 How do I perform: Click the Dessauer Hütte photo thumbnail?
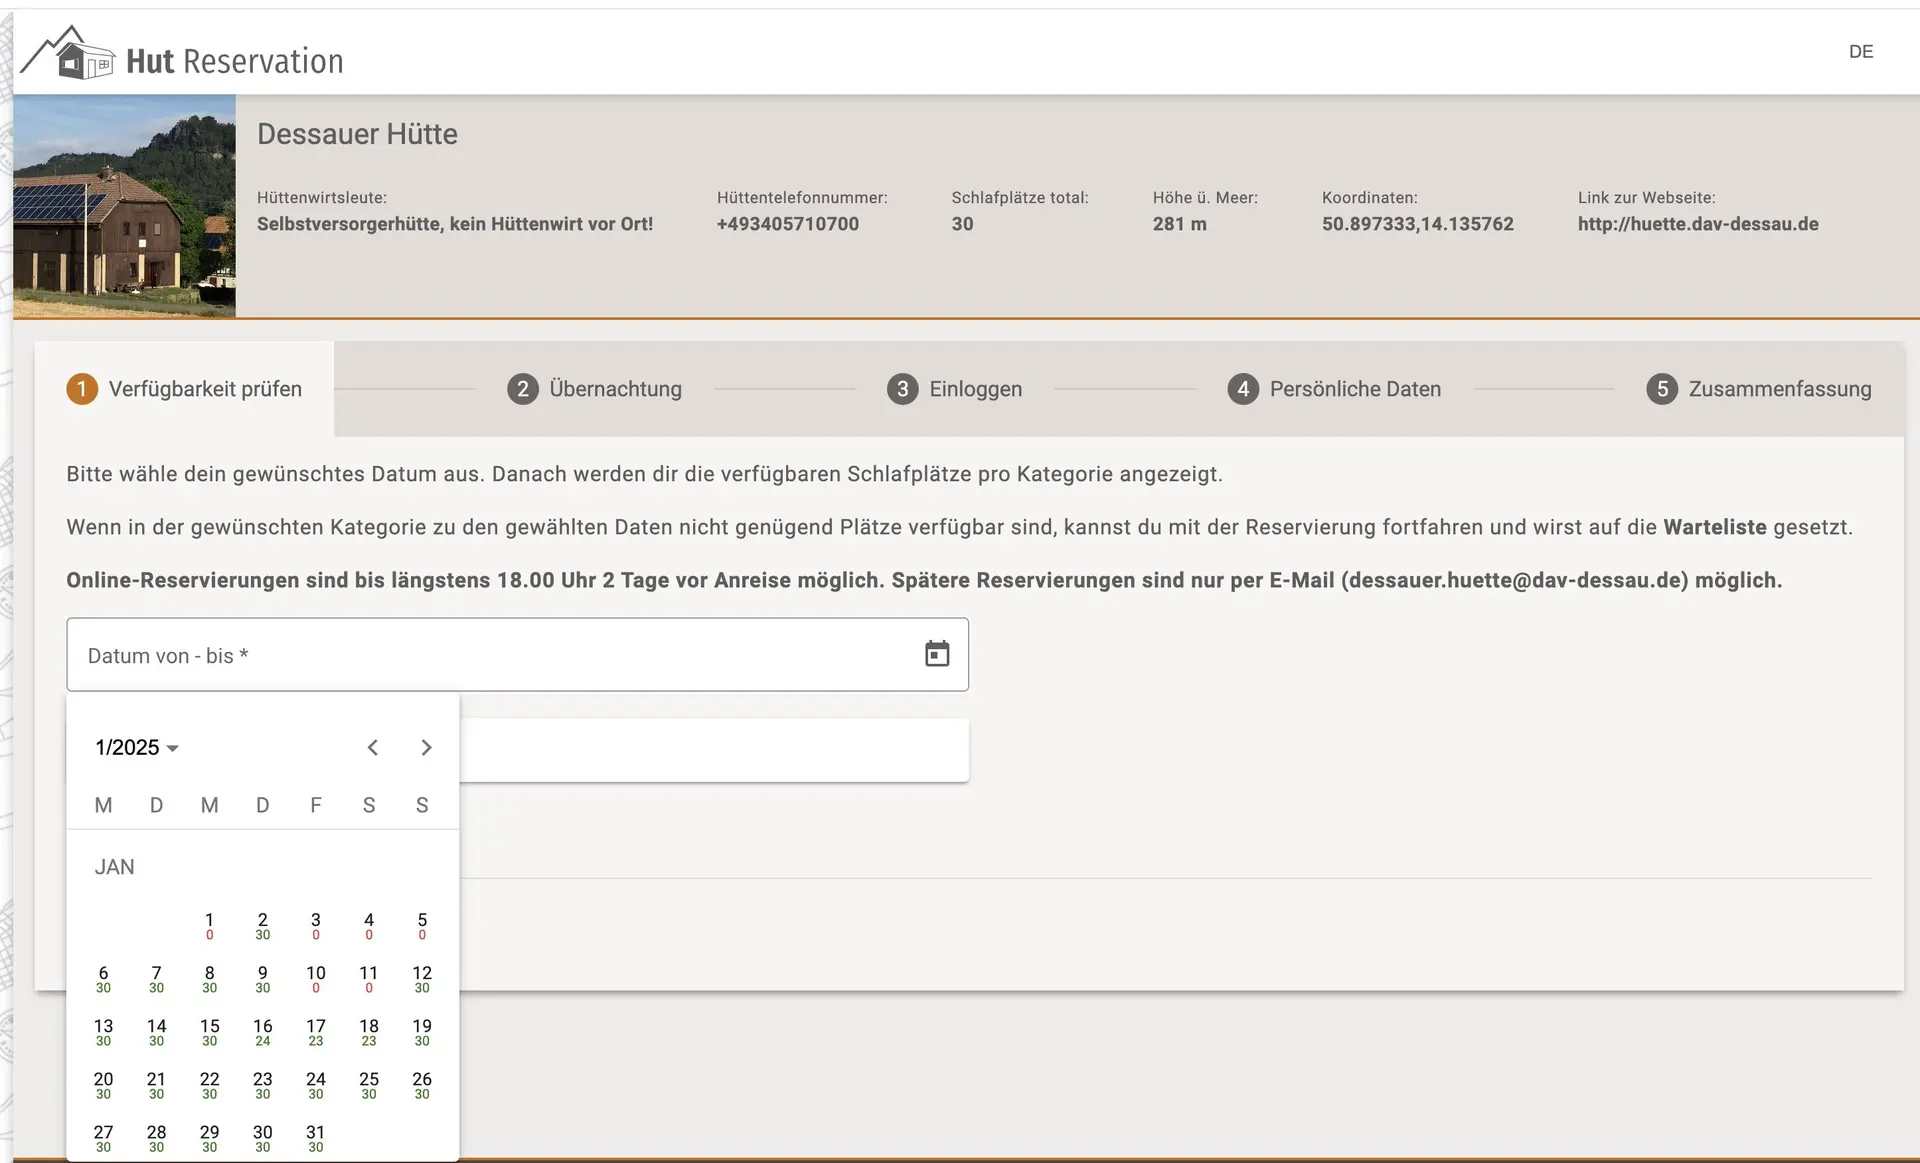tap(124, 206)
